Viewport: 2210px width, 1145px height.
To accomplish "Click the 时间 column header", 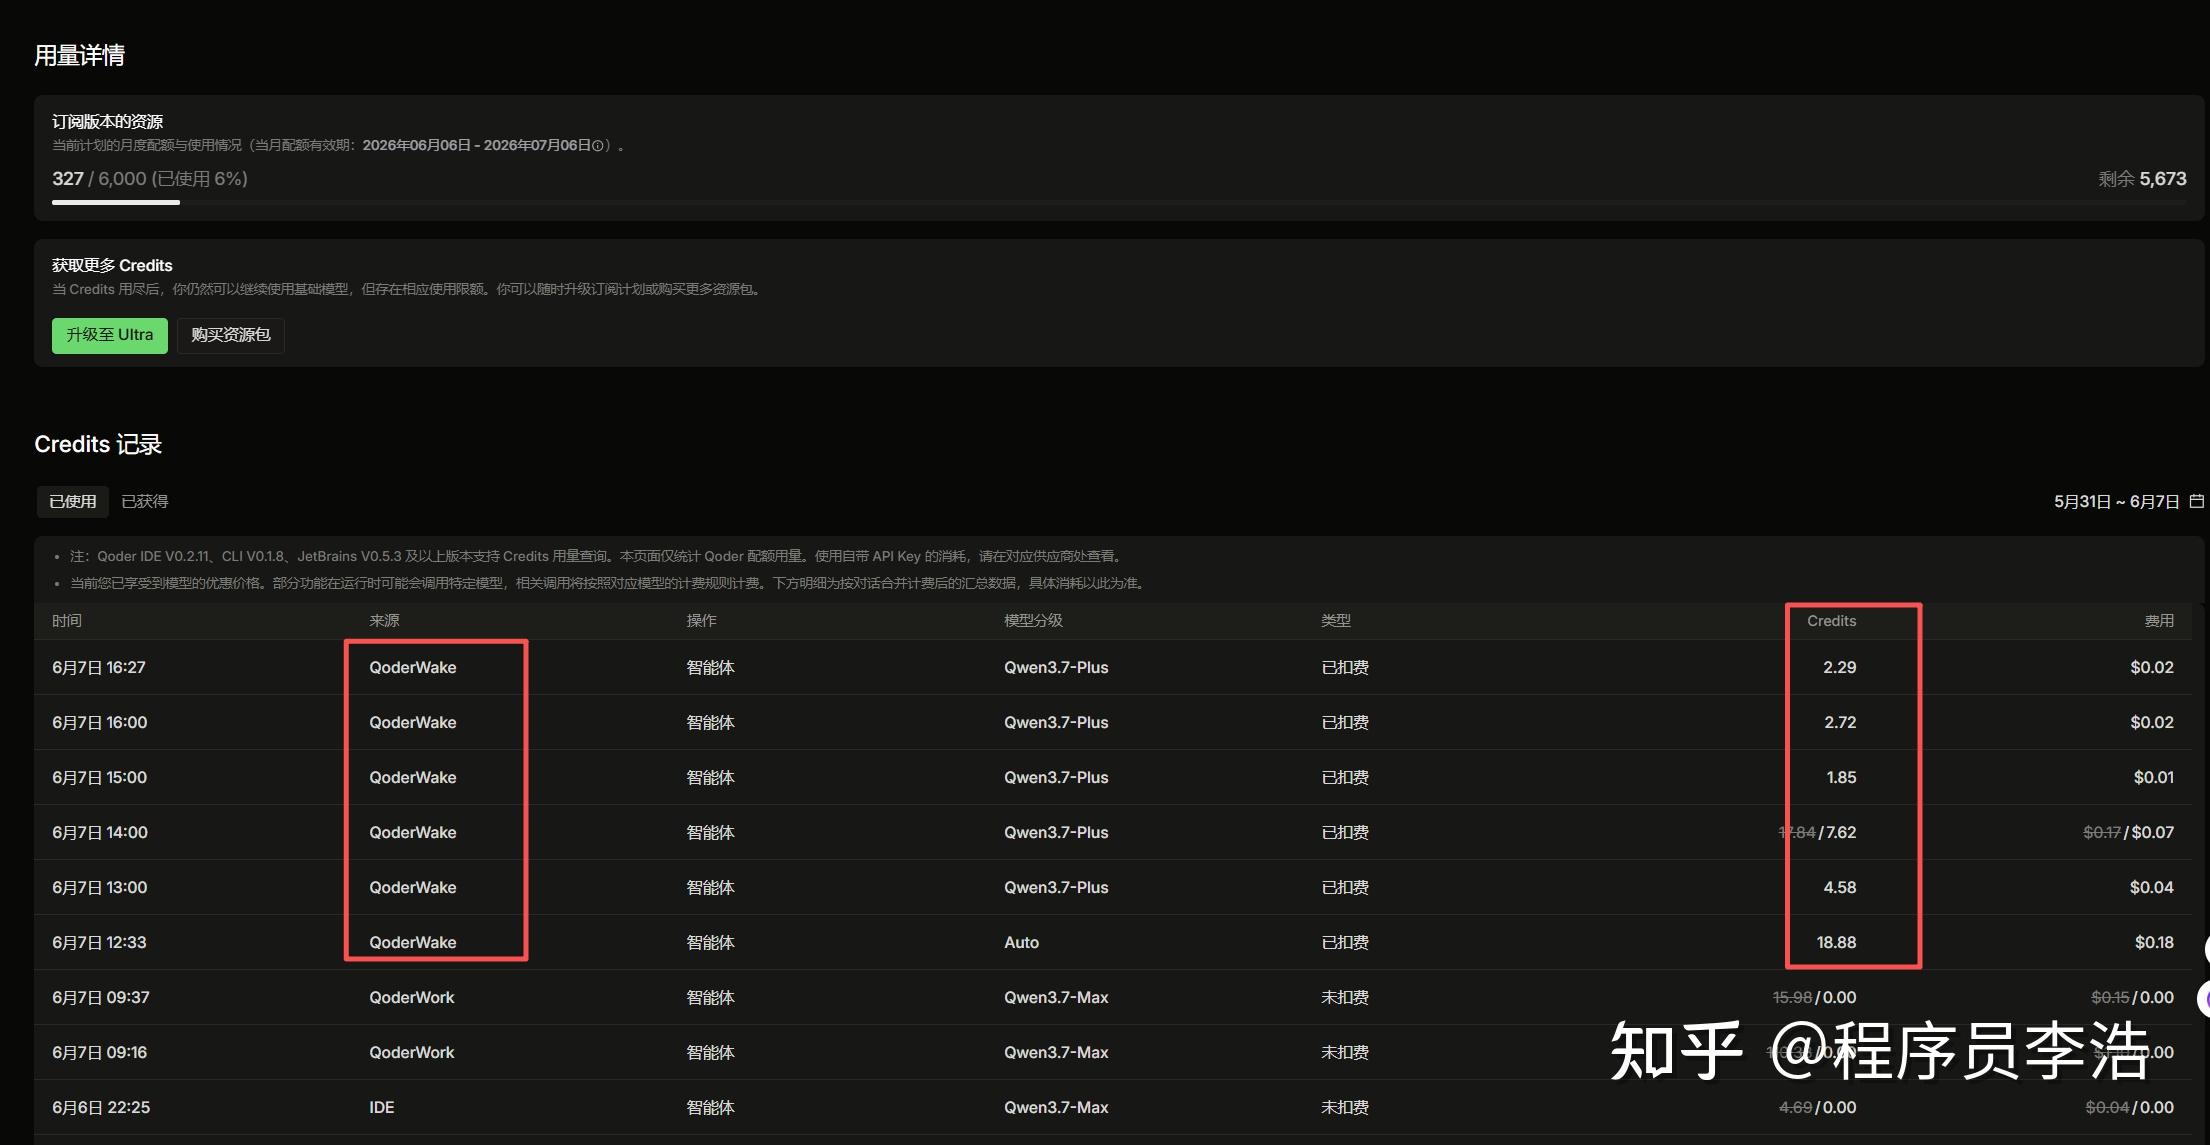I will (67, 621).
